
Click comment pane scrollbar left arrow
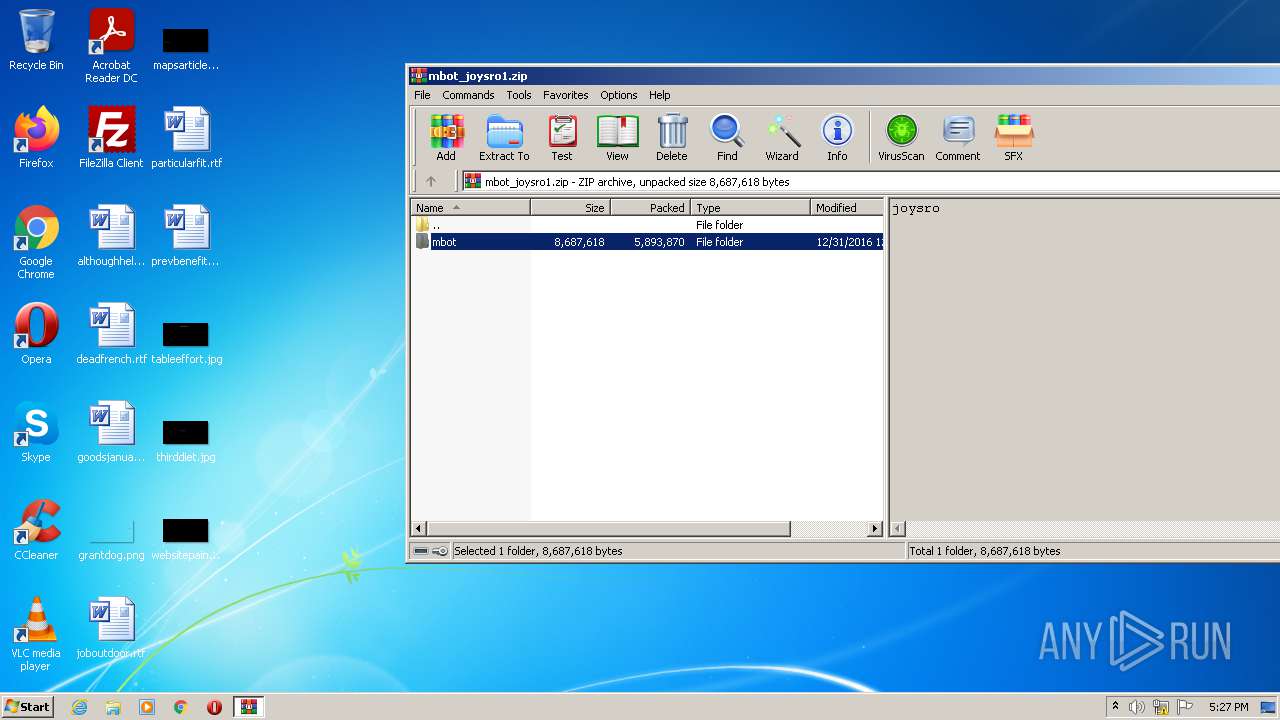(898, 529)
